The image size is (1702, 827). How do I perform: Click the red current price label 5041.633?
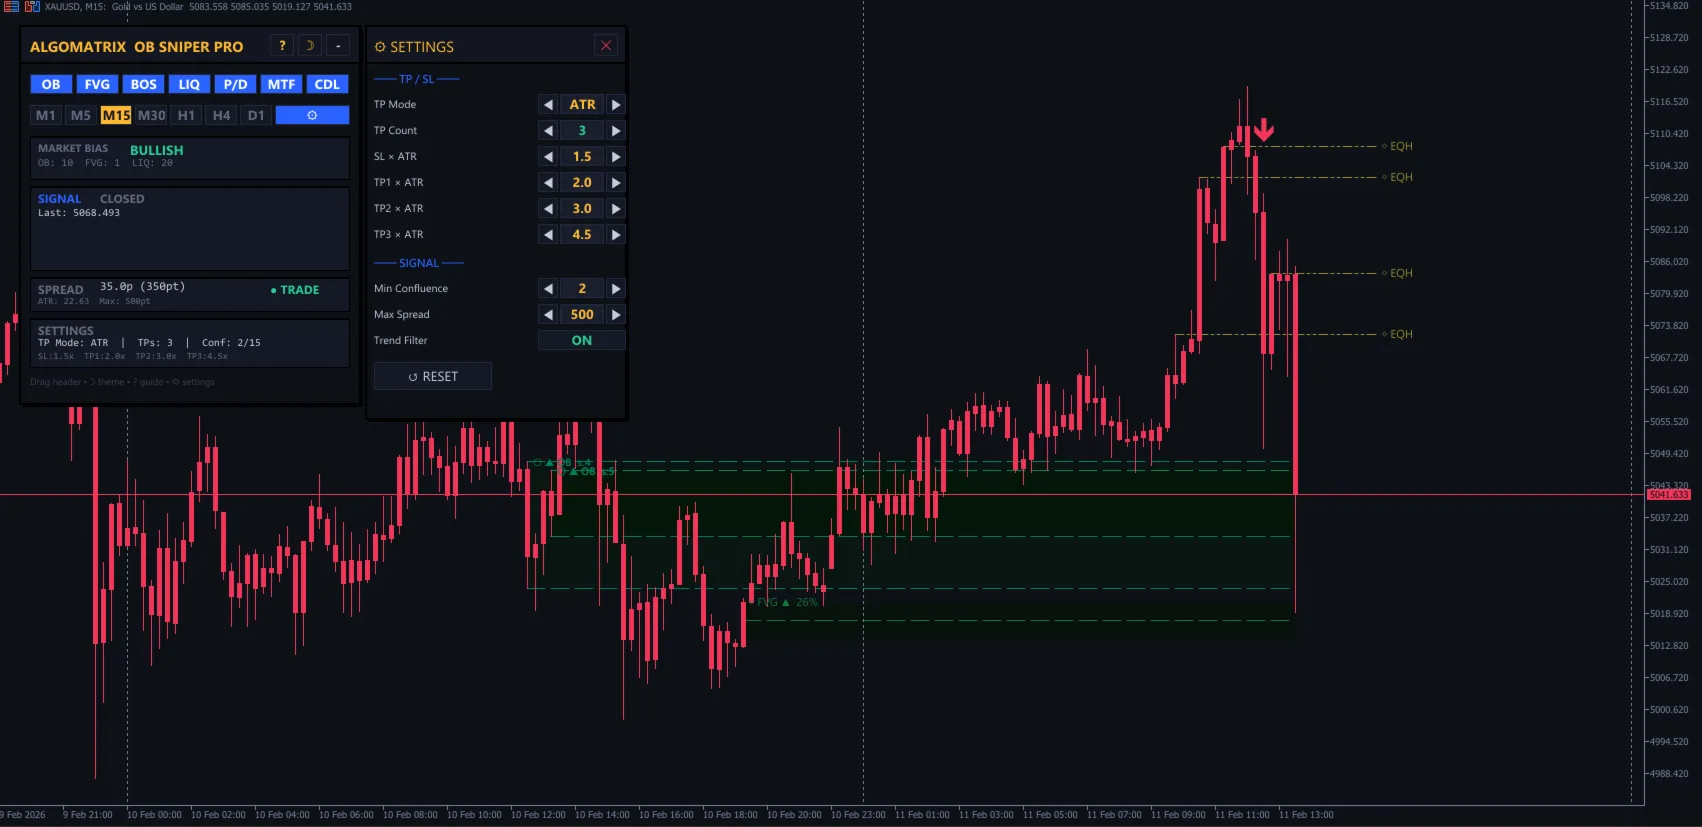1669,495
